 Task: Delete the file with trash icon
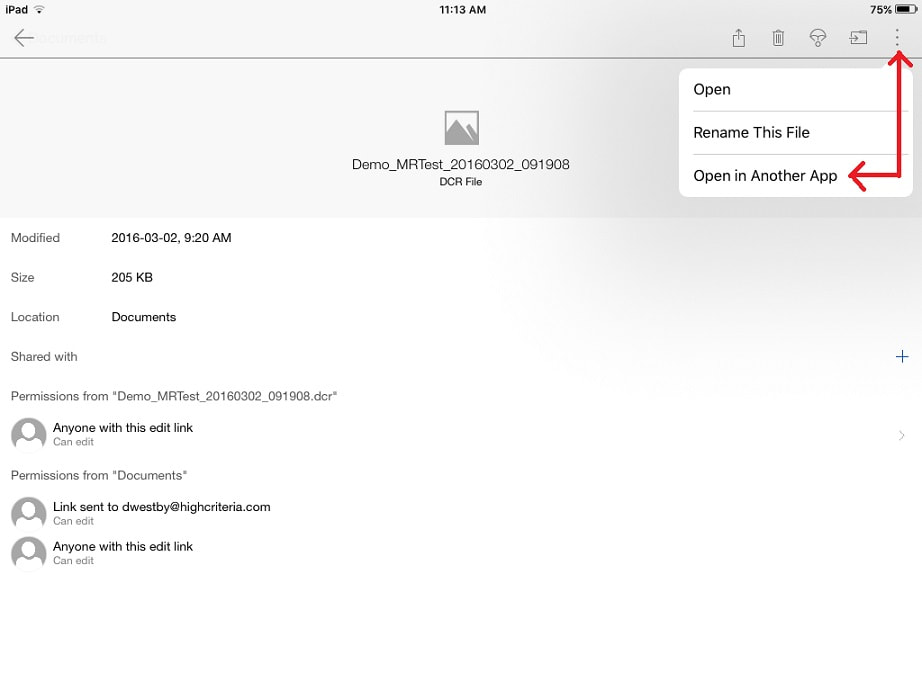[778, 38]
